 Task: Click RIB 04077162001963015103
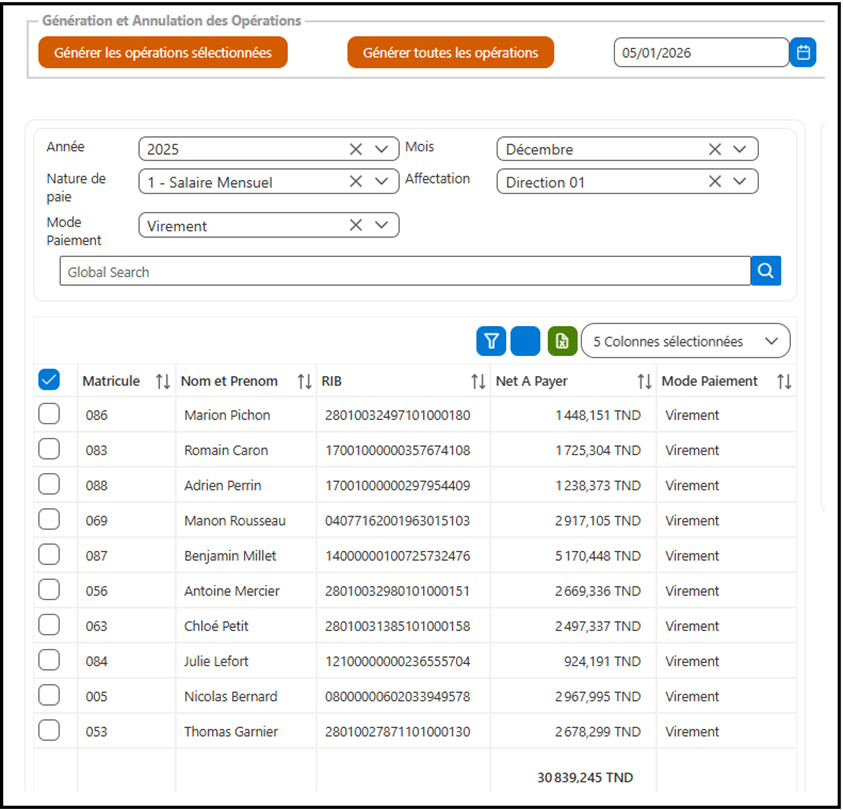click(397, 520)
